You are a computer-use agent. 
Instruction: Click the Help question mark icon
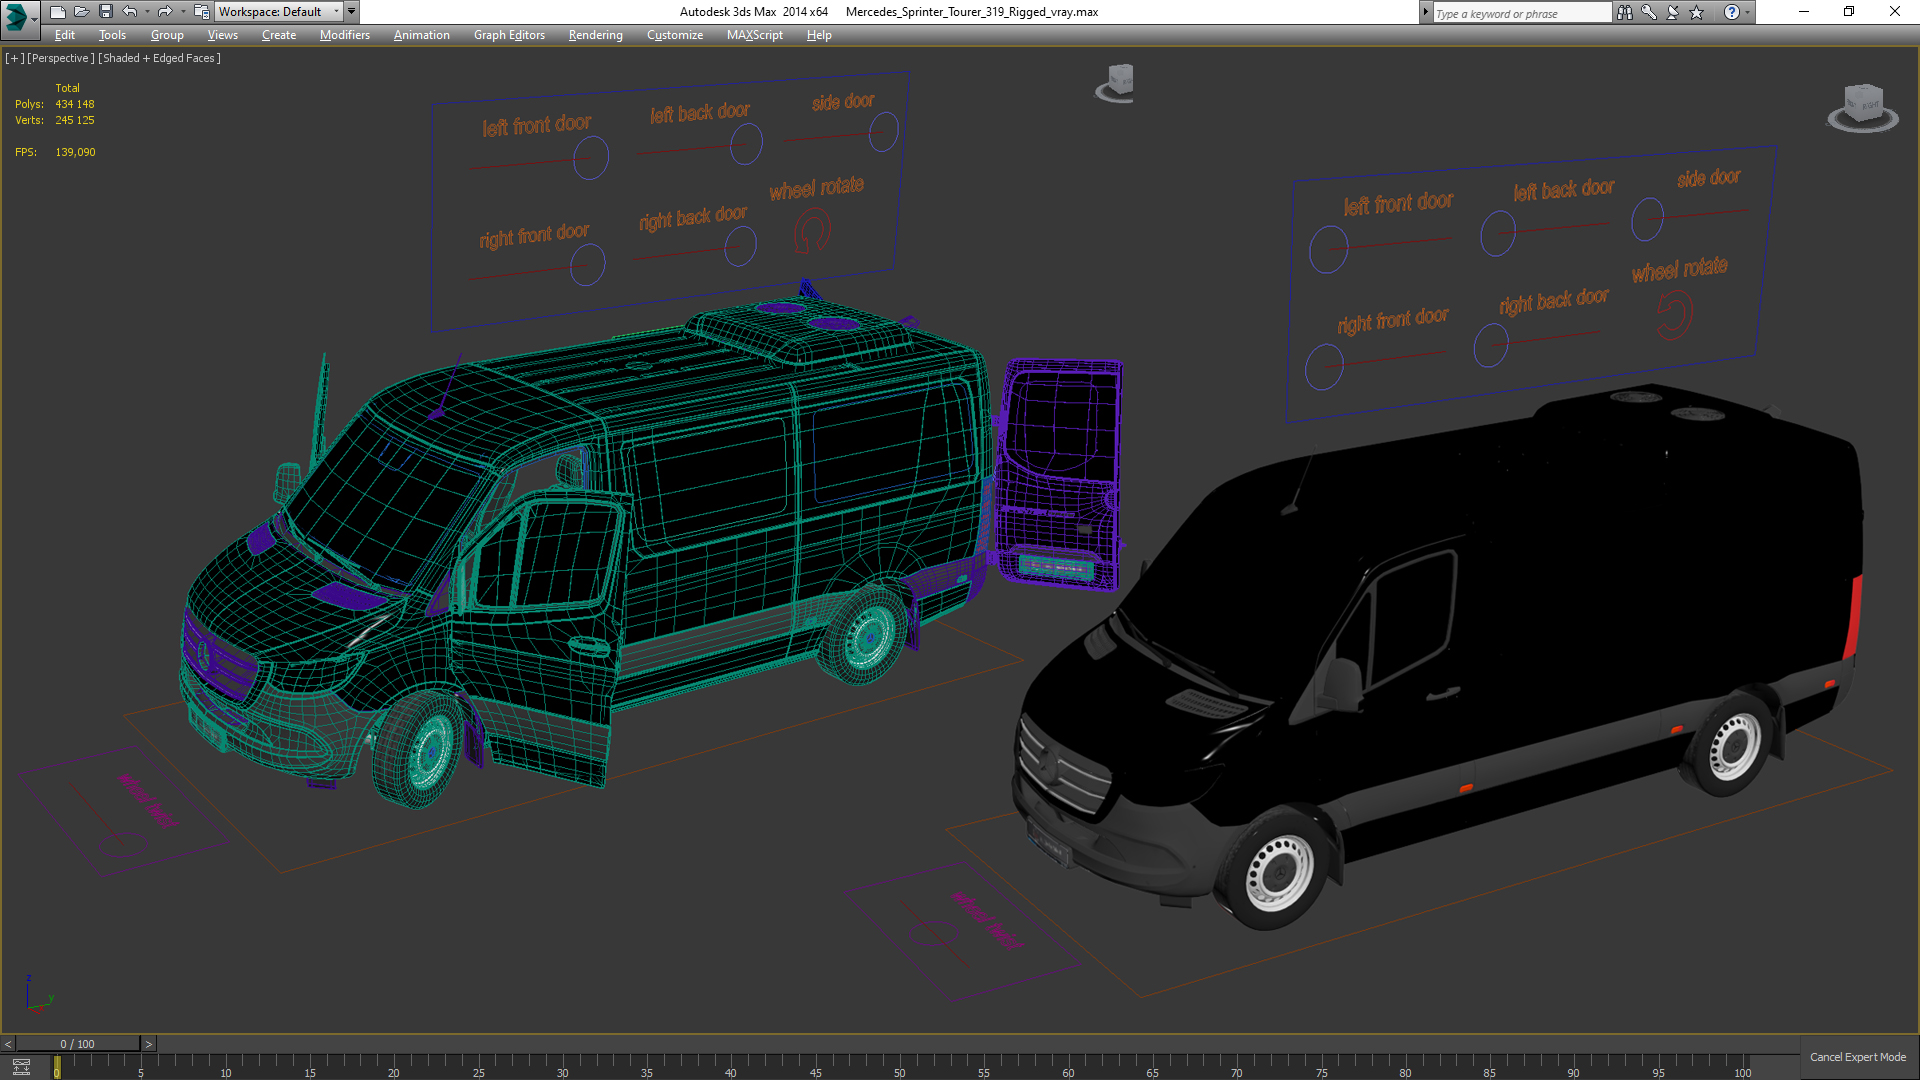(x=1732, y=12)
